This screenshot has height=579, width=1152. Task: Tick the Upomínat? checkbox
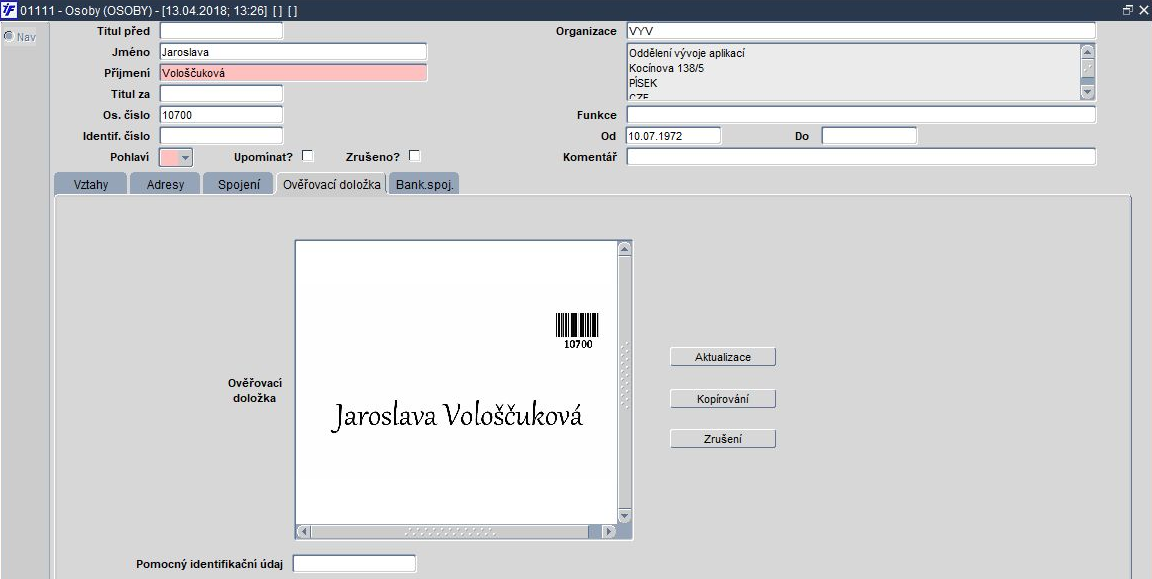pyautogui.click(x=308, y=156)
